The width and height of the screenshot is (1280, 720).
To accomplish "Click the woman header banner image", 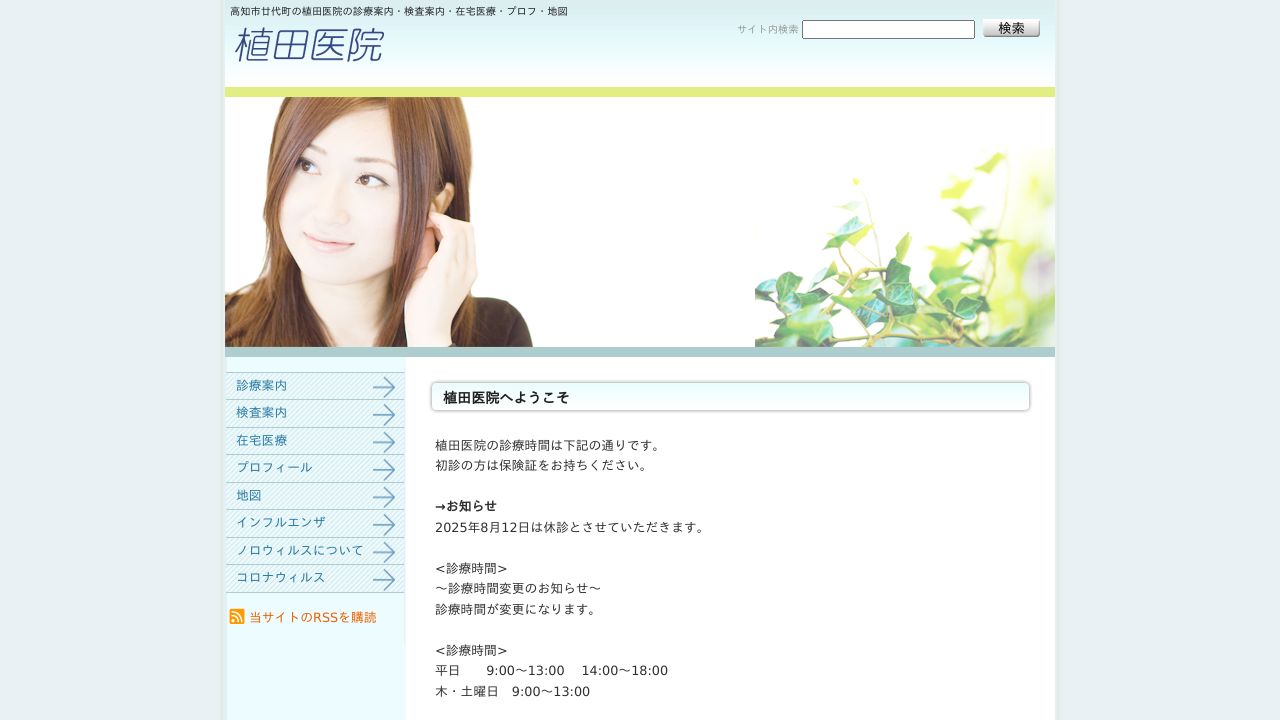I will pos(639,222).
